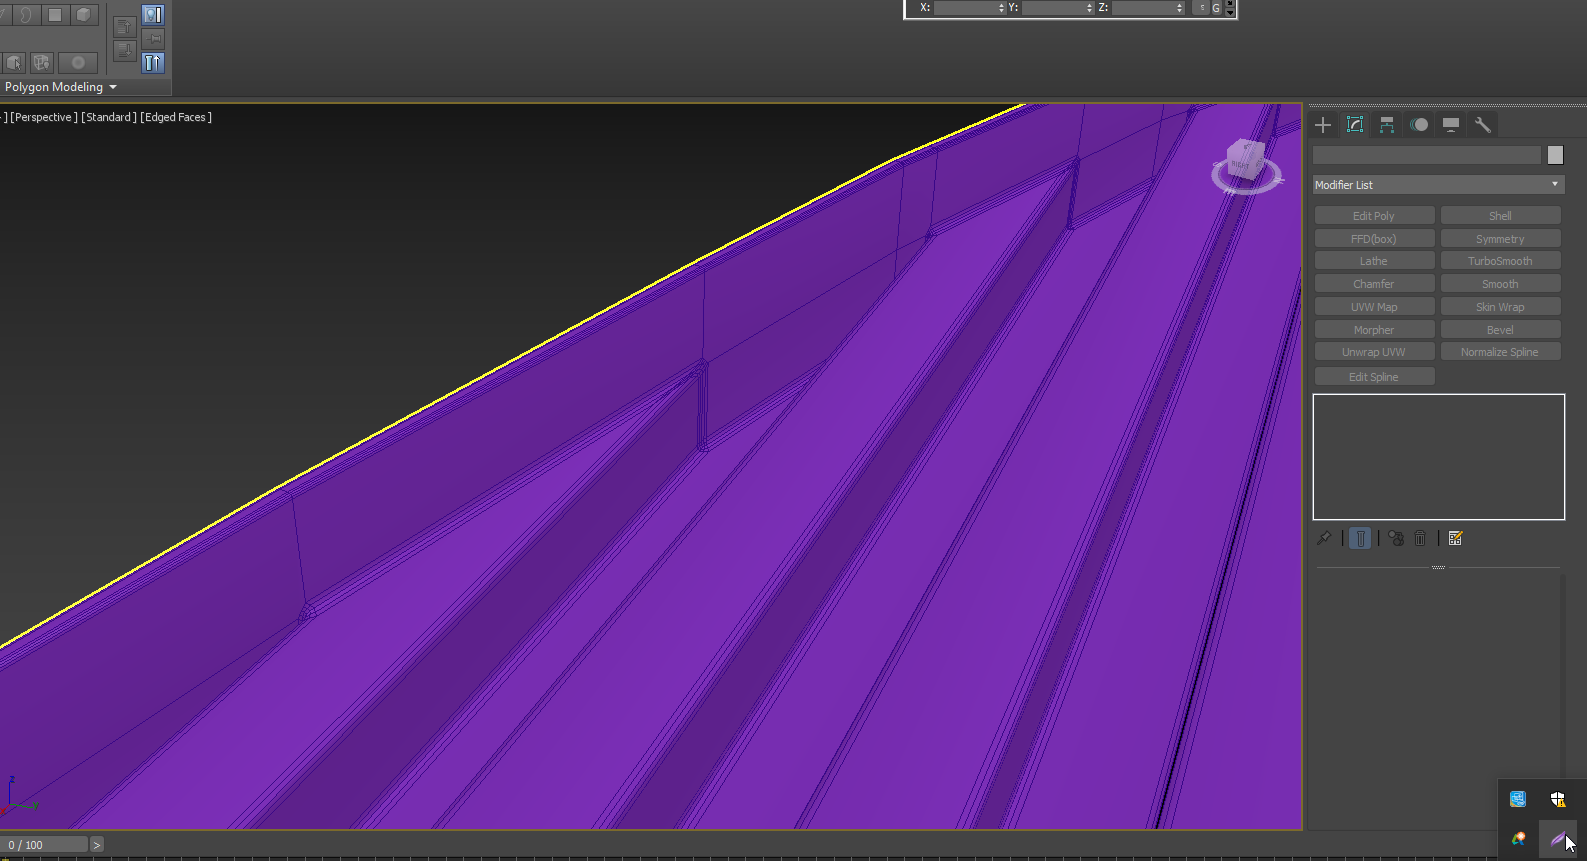Click inside the empty modifier stack list

(1438, 457)
